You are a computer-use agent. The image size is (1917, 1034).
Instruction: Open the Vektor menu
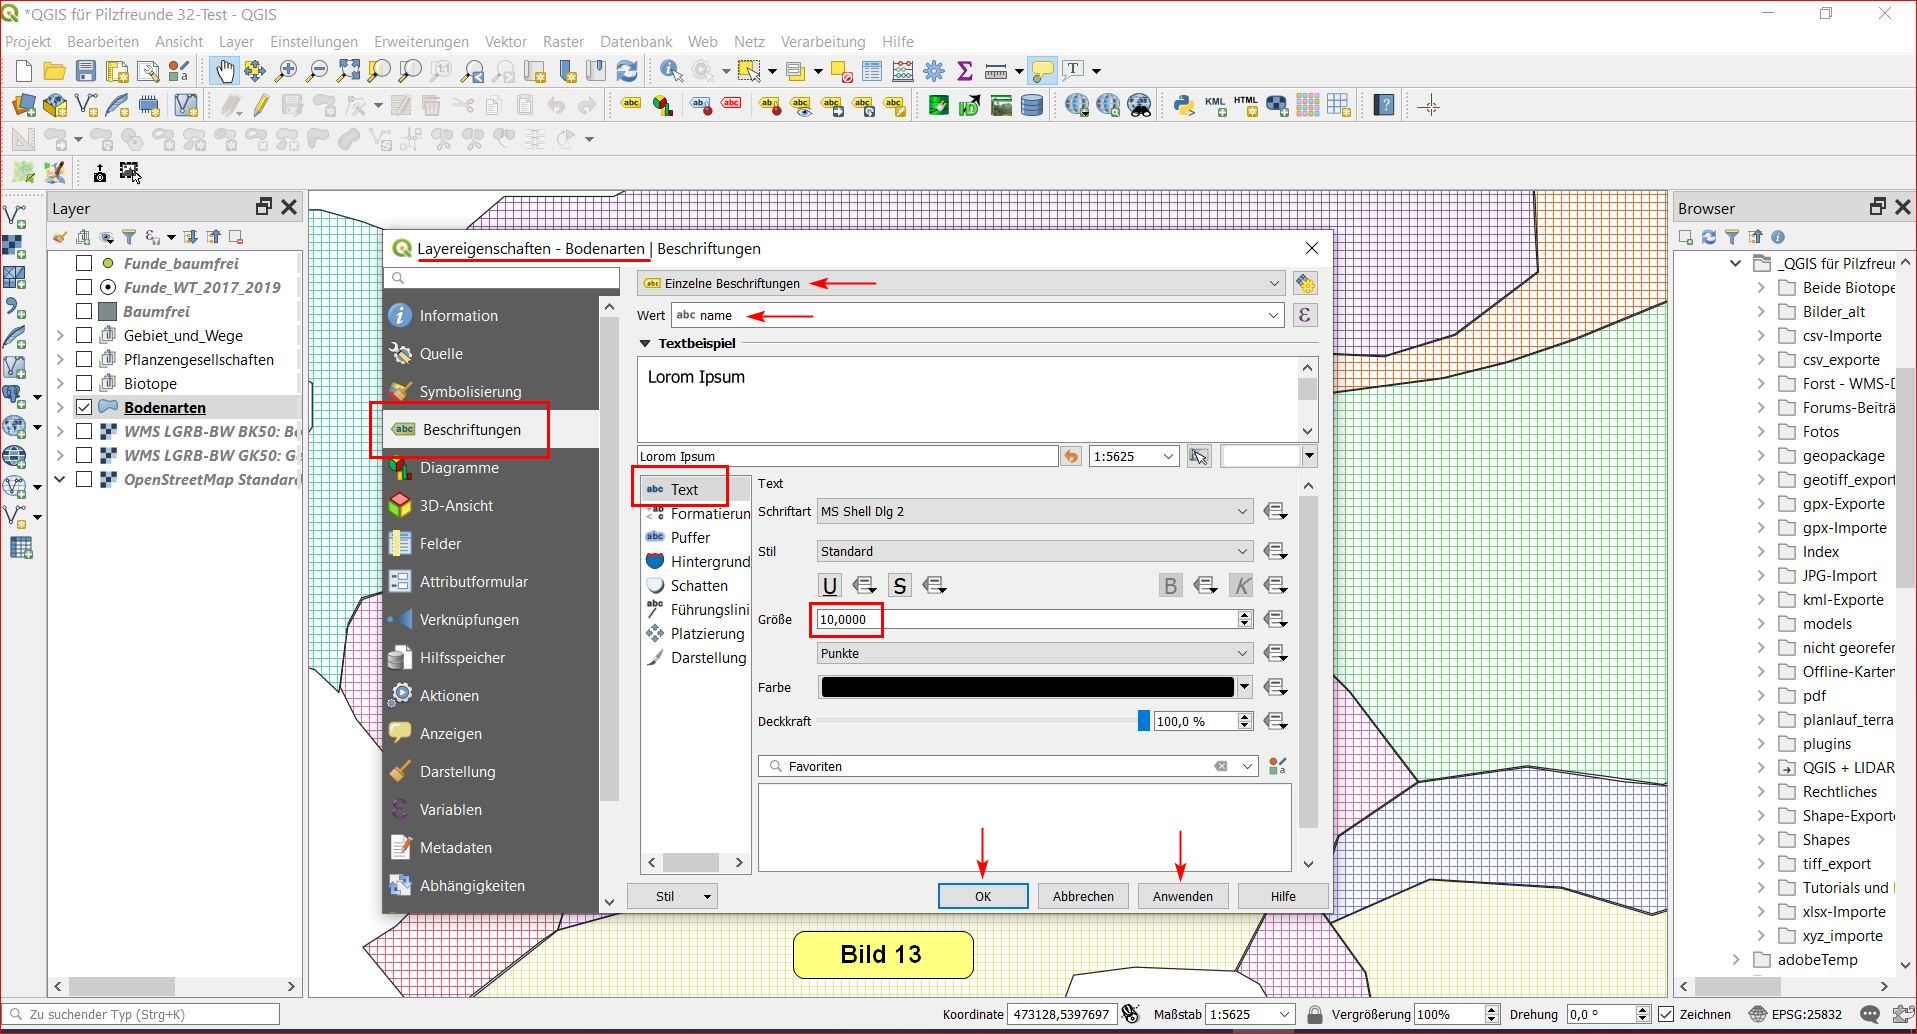coord(505,42)
